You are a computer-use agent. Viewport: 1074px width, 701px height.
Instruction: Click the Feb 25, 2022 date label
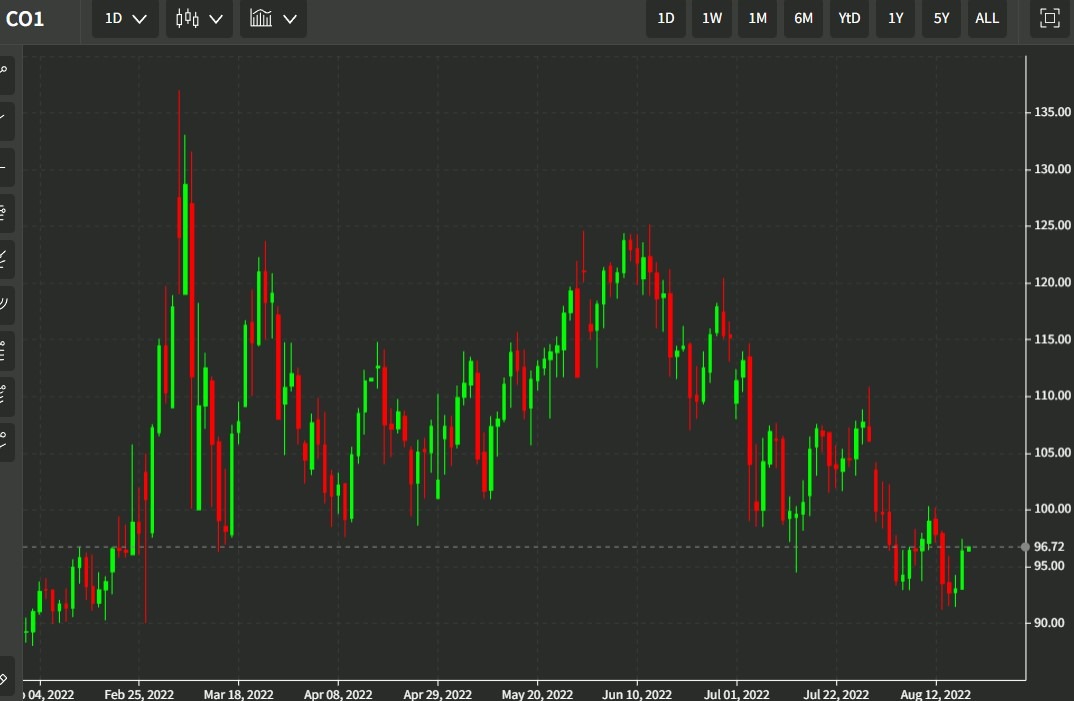(139, 694)
